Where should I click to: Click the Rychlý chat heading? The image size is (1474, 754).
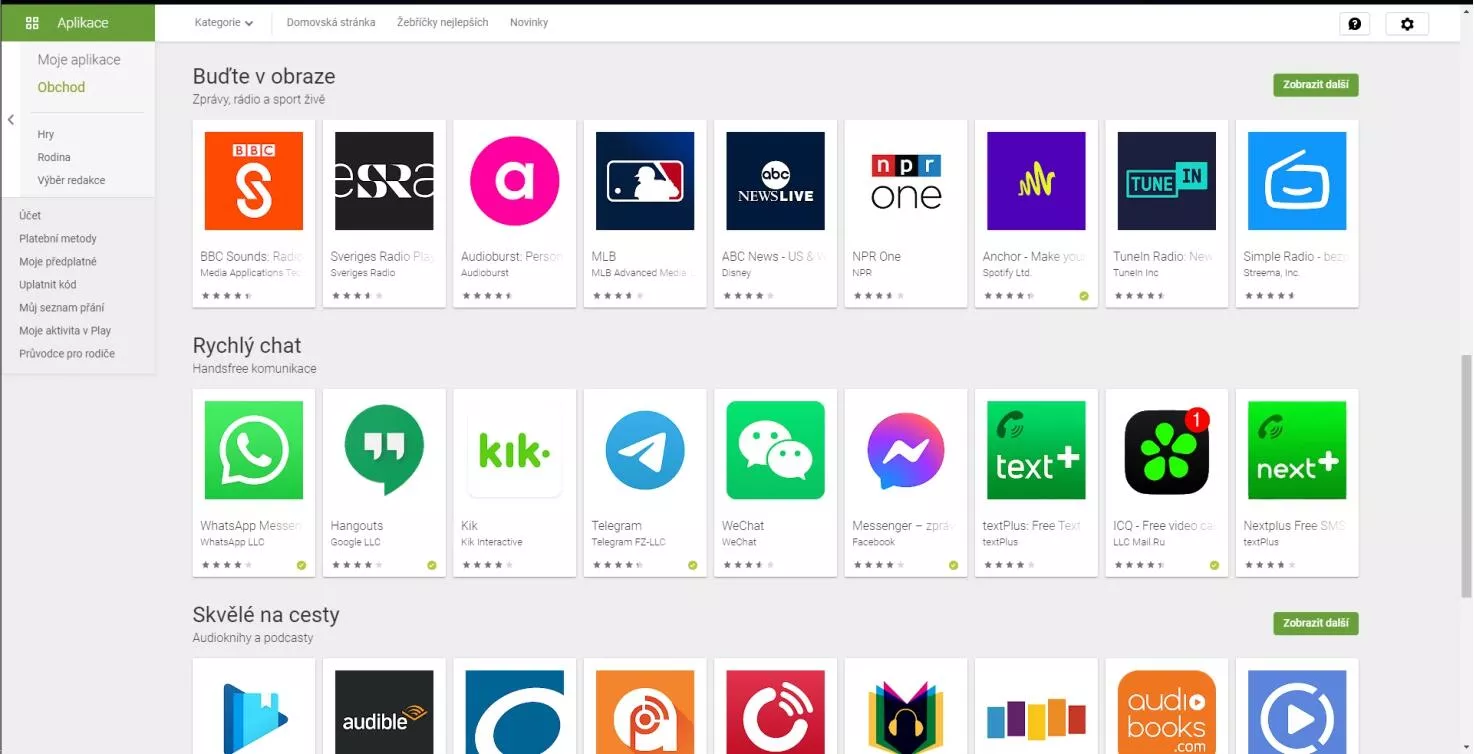[x=247, y=345]
